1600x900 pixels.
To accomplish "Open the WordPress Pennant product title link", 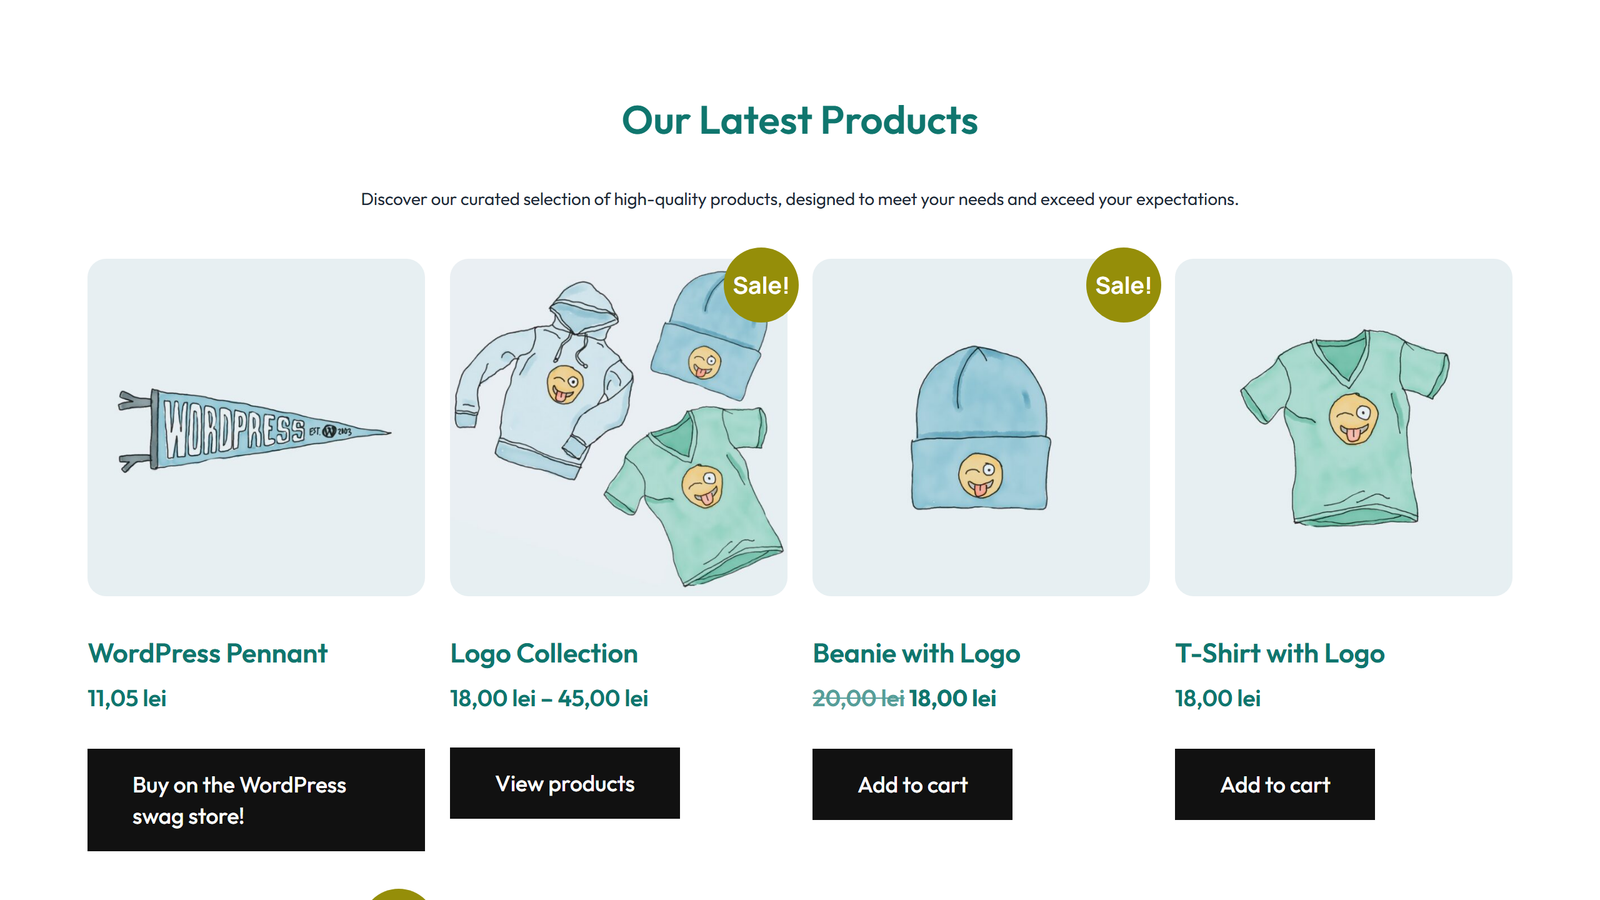I will click(x=207, y=653).
